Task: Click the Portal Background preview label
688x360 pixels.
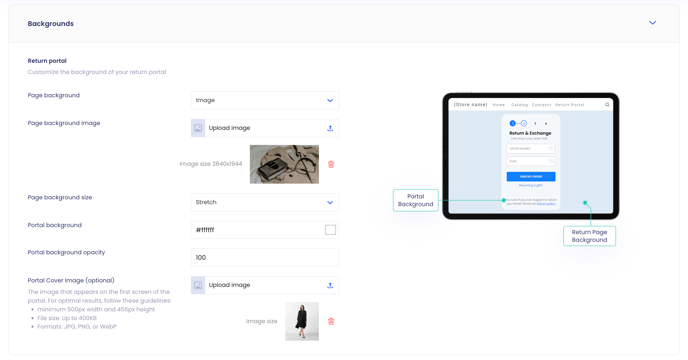Action: (x=416, y=200)
